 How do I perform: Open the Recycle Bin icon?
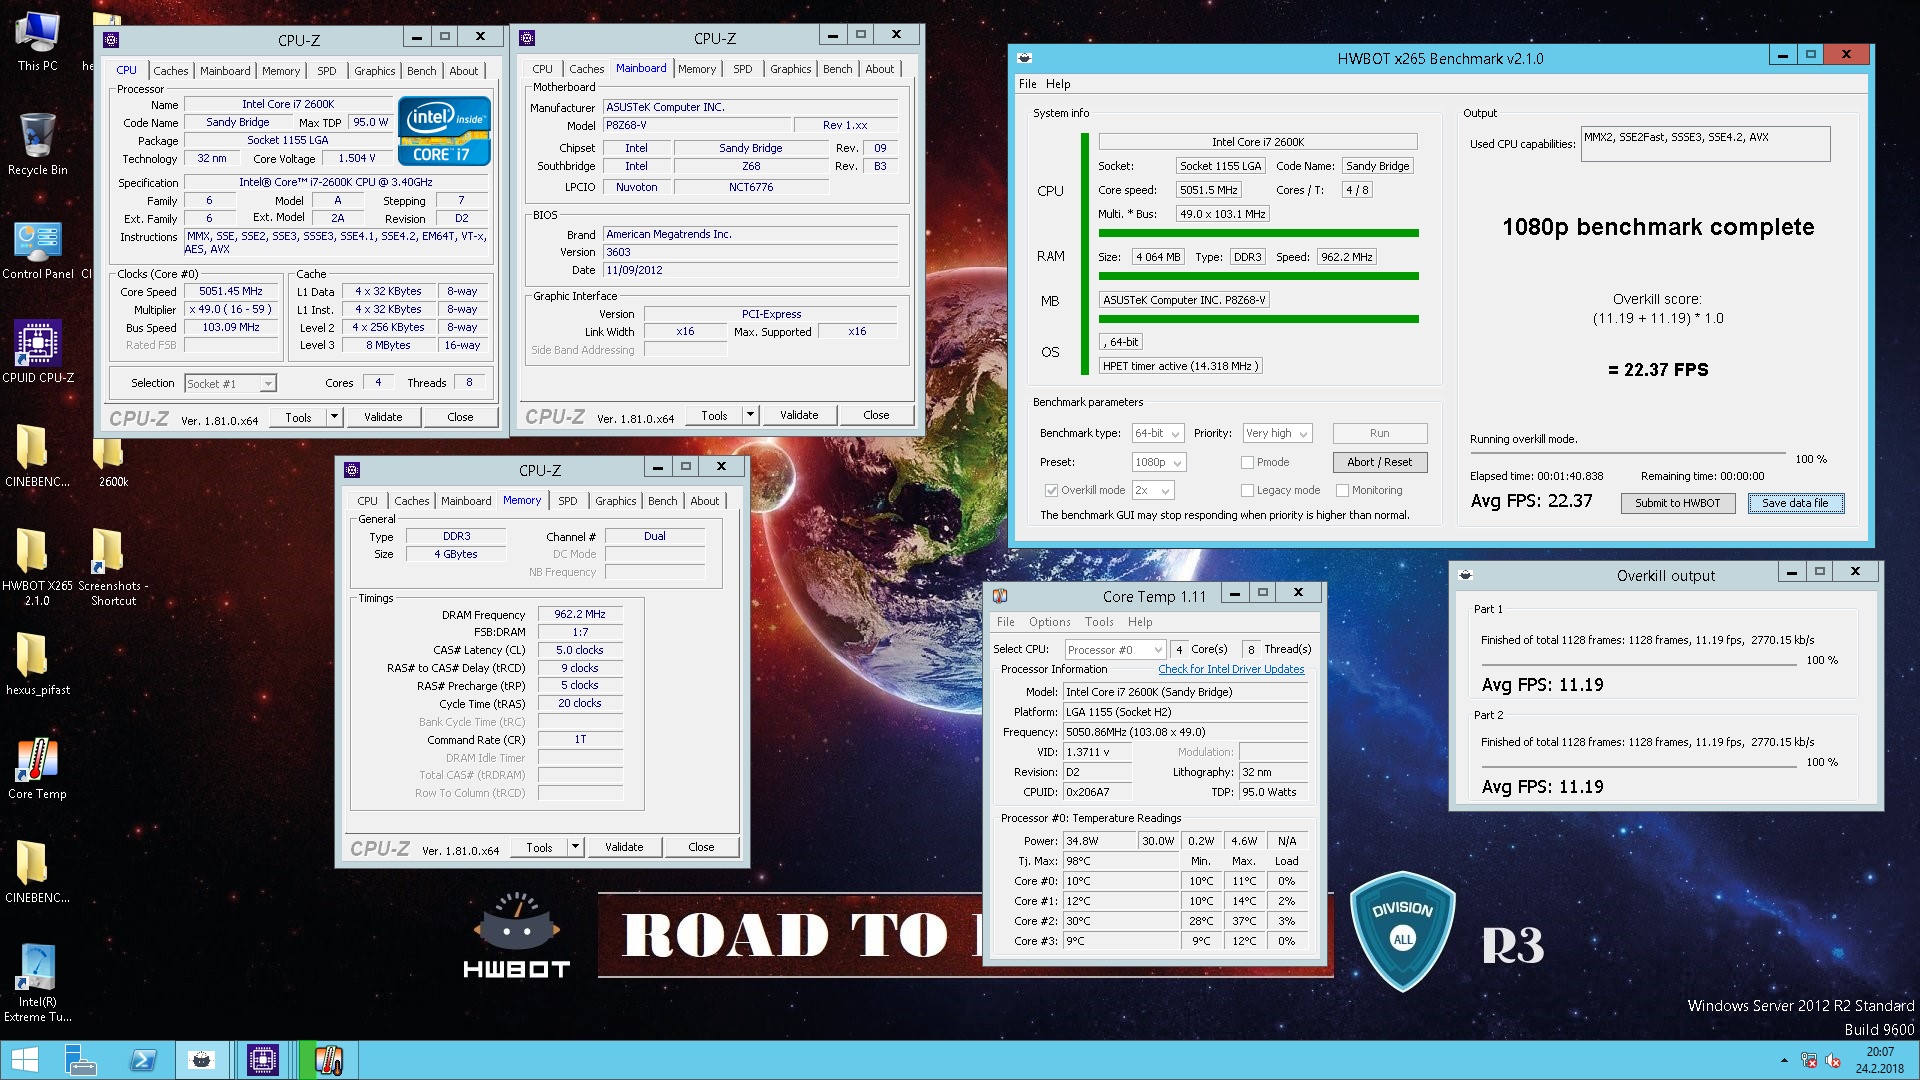pos(37,143)
